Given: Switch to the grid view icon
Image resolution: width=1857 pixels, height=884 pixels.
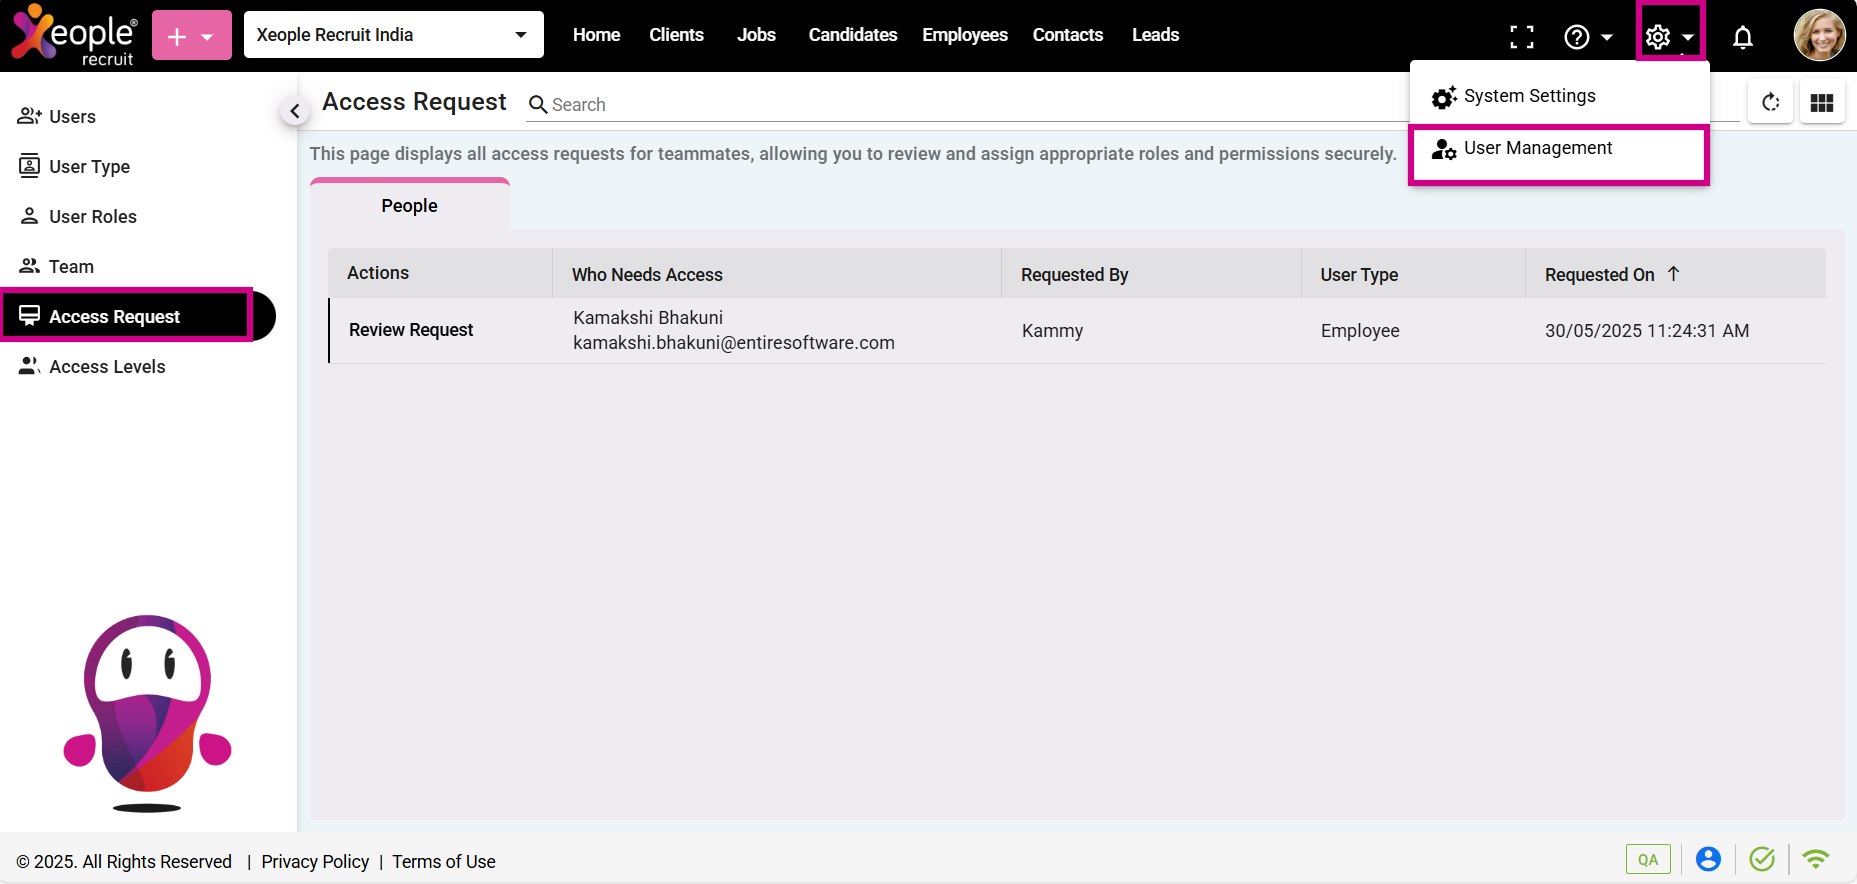Looking at the screenshot, I should tap(1821, 102).
